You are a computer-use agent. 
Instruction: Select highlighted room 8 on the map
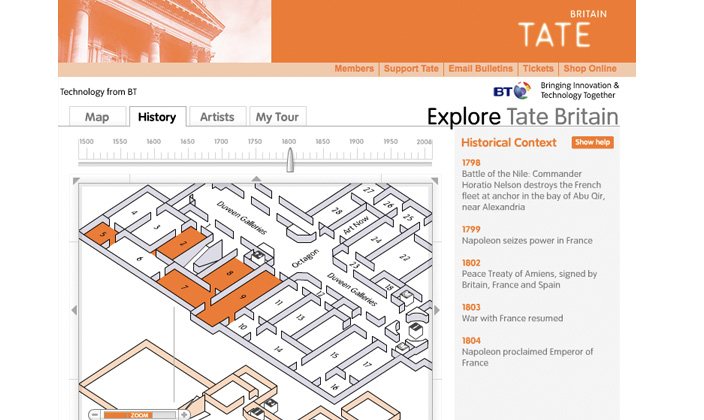tap(230, 274)
